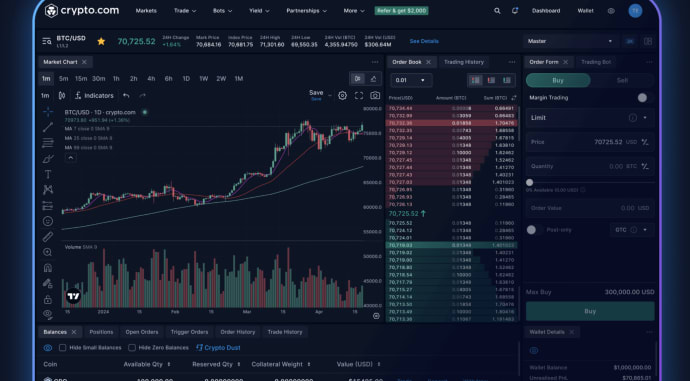This screenshot has height=381, width=690.
Task: Switch to Order History tab
Action: [x=238, y=332]
